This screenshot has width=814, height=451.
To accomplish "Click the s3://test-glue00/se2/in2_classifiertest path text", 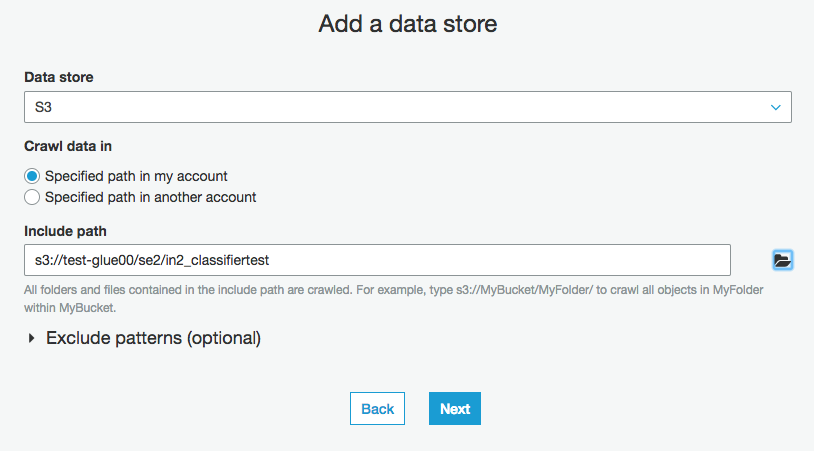I will [152, 260].
